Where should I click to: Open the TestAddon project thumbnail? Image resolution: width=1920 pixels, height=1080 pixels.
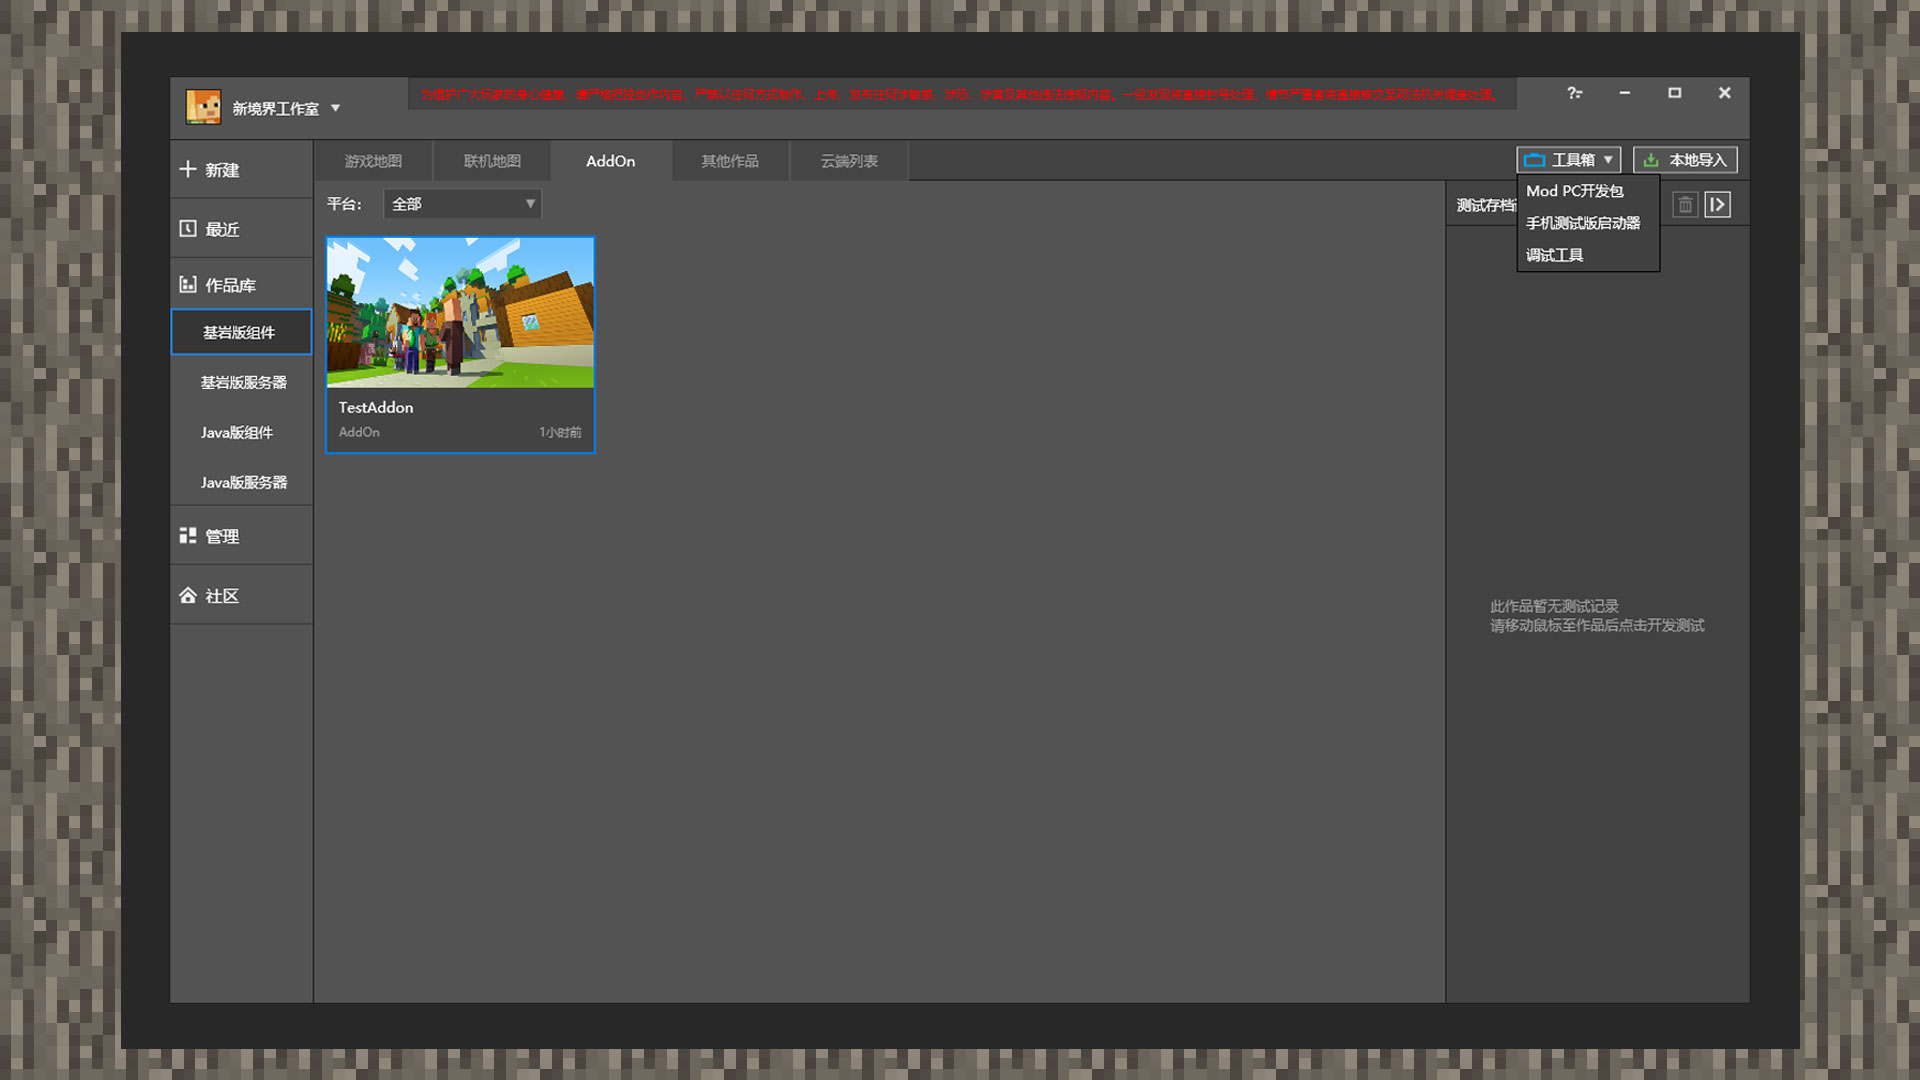460,312
